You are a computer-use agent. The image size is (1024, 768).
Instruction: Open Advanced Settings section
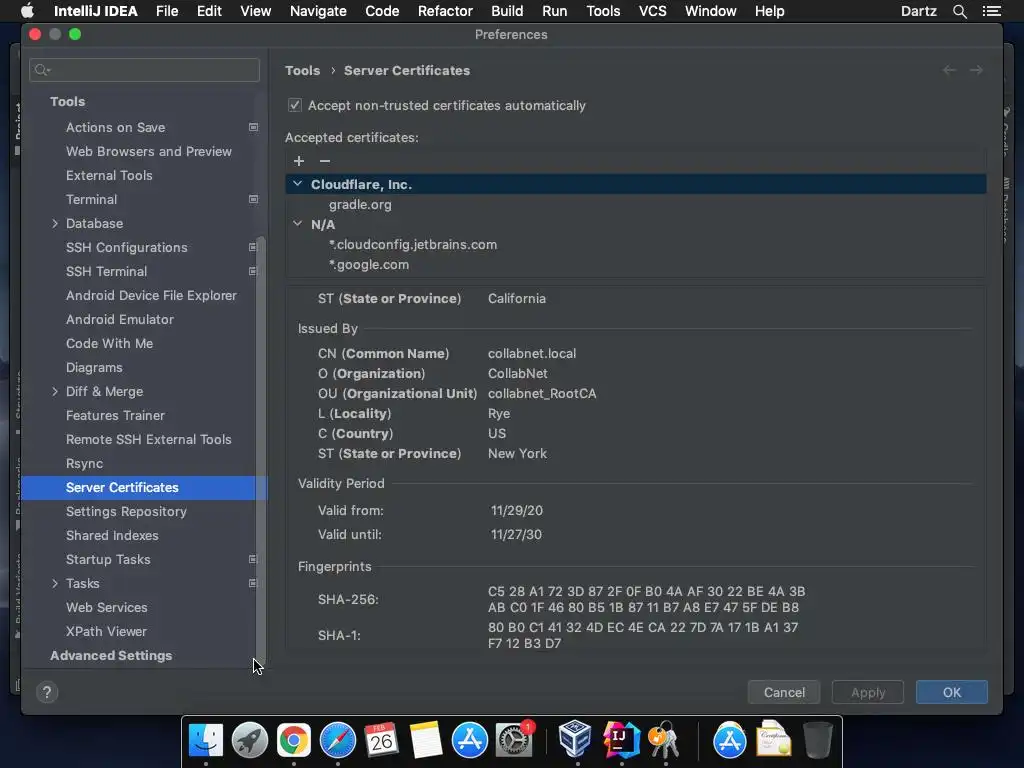(x=111, y=656)
